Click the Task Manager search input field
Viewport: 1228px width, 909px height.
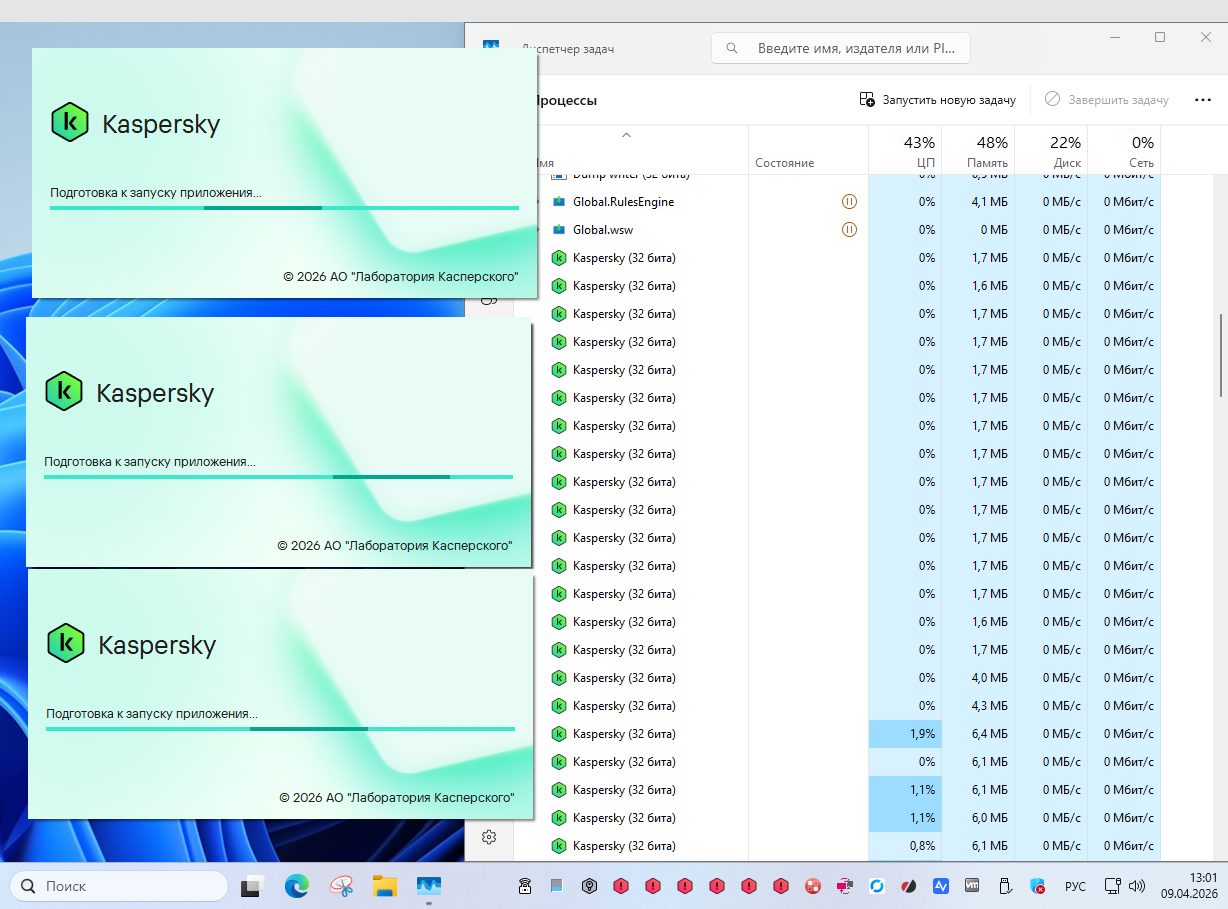click(840, 48)
